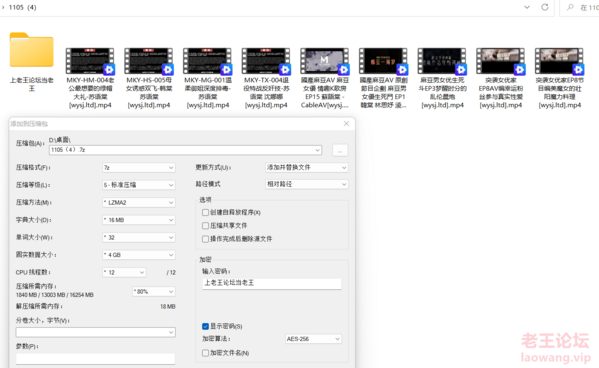The width and height of the screenshot is (599, 368).
Task: Enable create self-extracting archive checkbox
Action: click(x=205, y=212)
